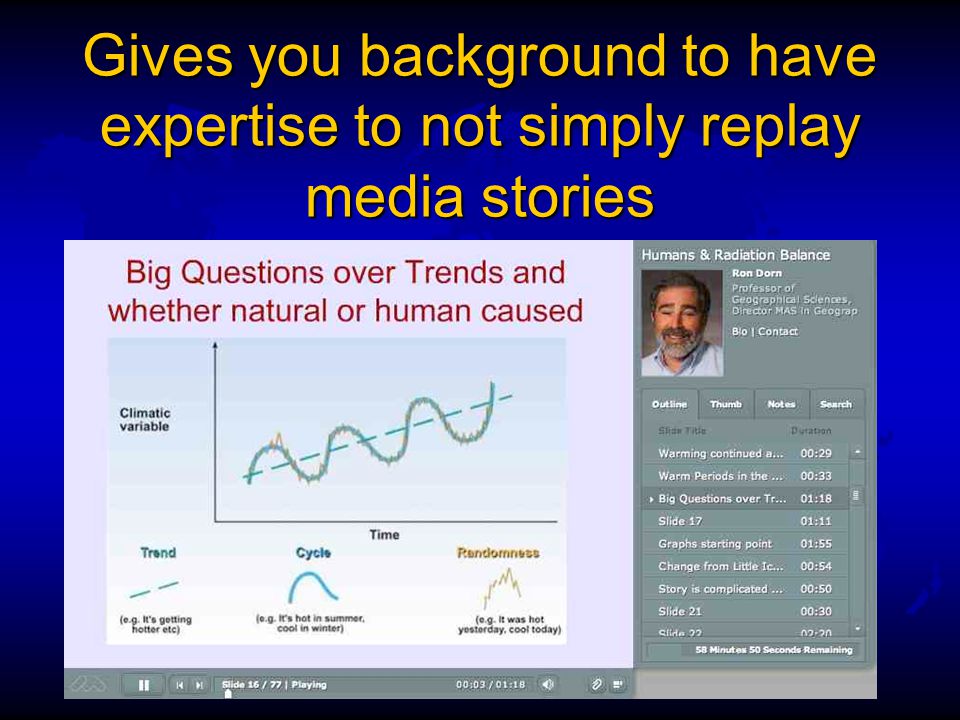This screenshot has width=960, height=720.
Task: Click the Contact link
Action: click(x=778, y=331)
